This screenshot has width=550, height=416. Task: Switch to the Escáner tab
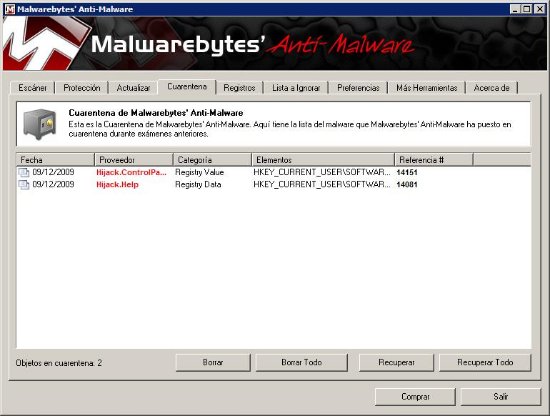(x=33, y=88)
